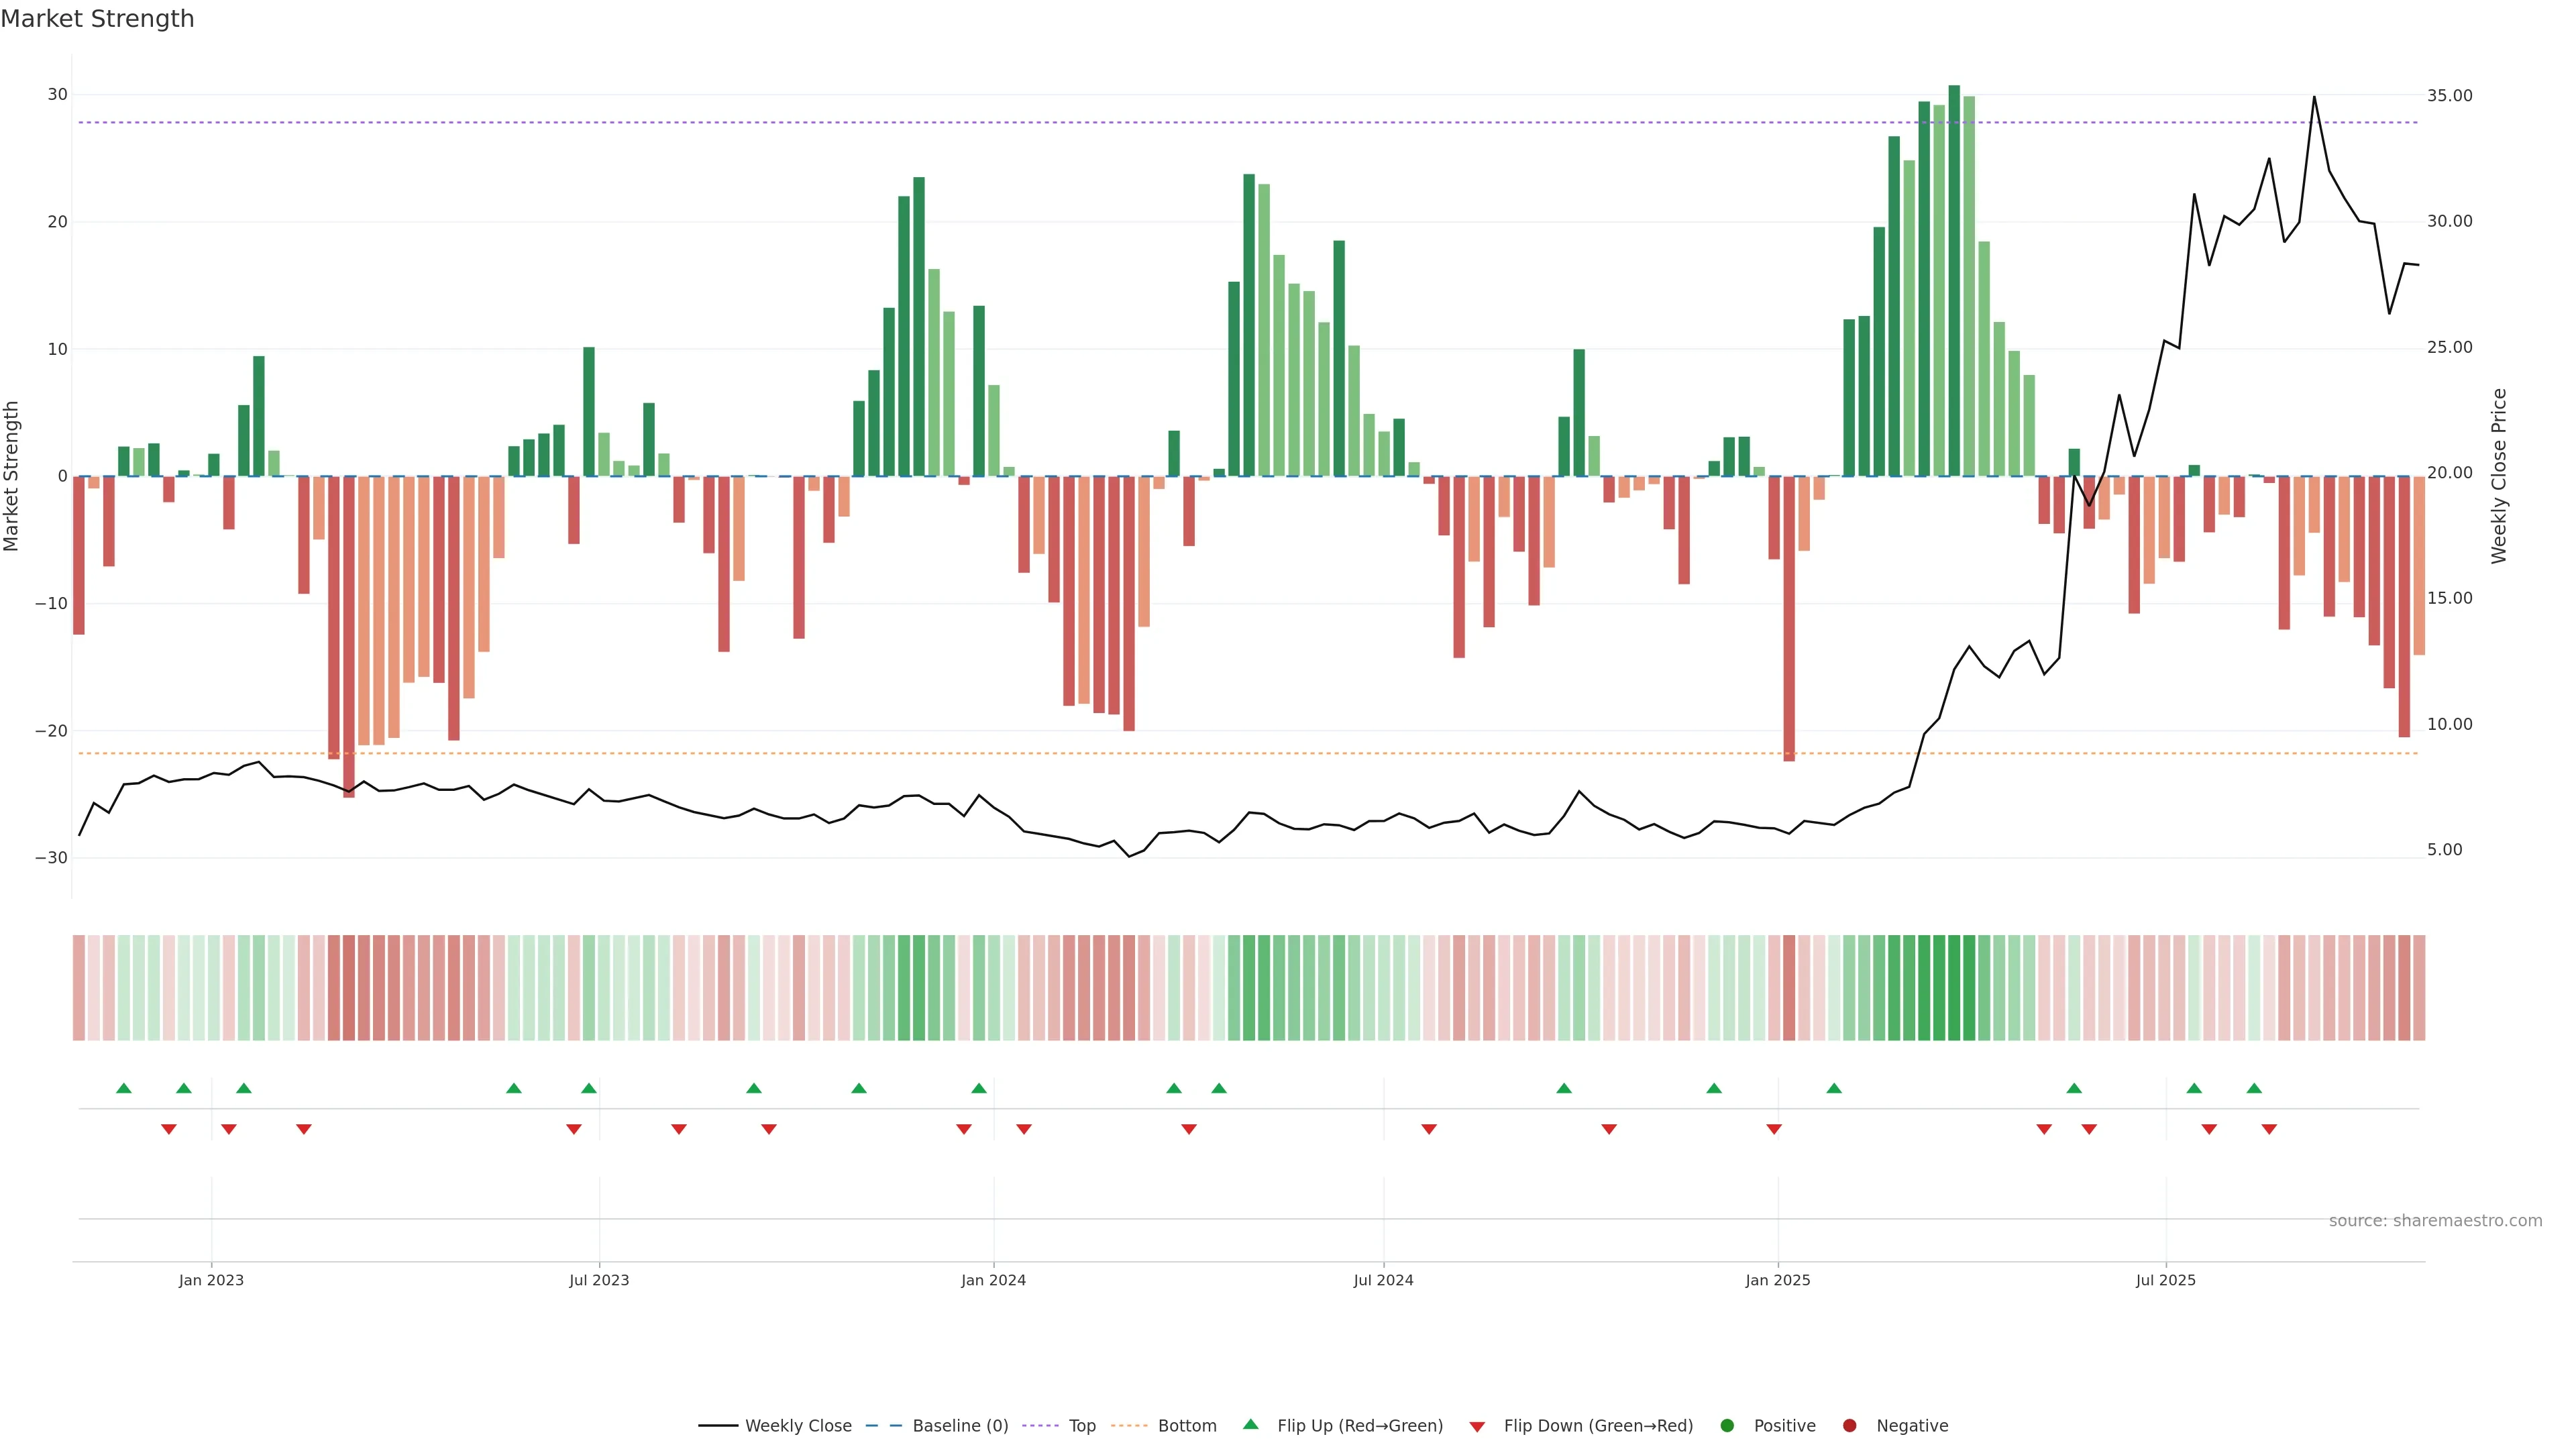The image size is (2576, 1449).
Task: Click the Positive green circle legend icon
Action: coord(1727,1426)
